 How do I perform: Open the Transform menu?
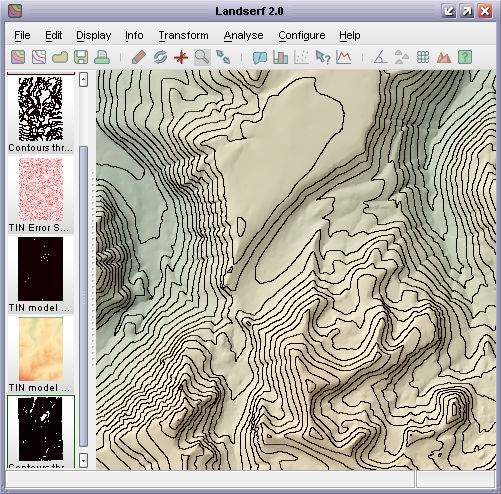click(183, 35)
